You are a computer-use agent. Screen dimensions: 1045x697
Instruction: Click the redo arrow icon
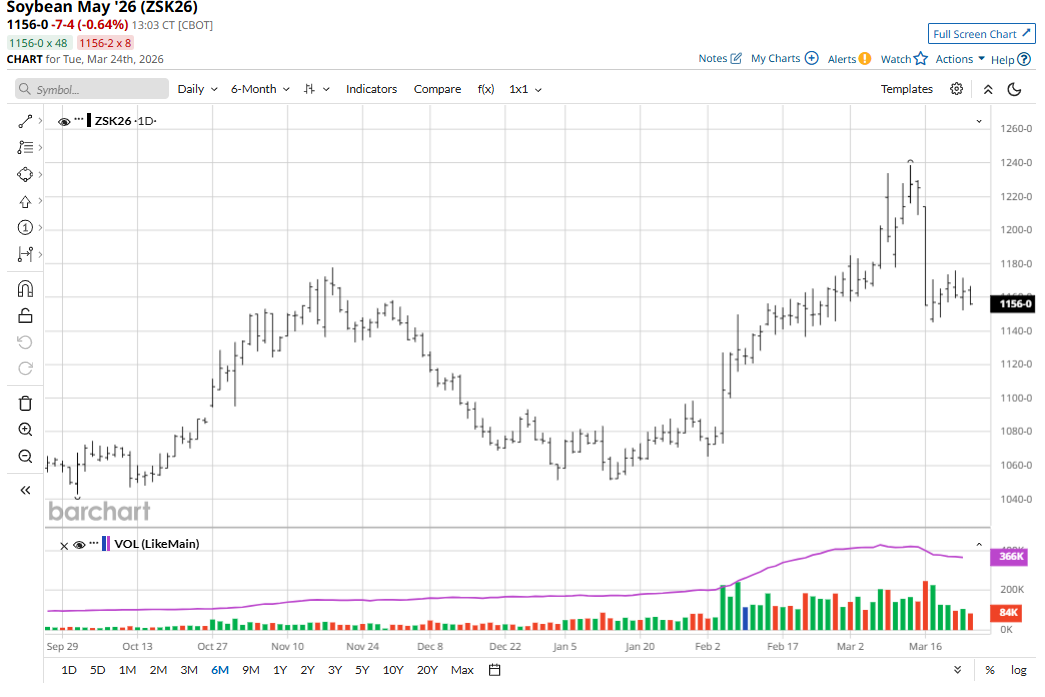(x=25, y=368)
